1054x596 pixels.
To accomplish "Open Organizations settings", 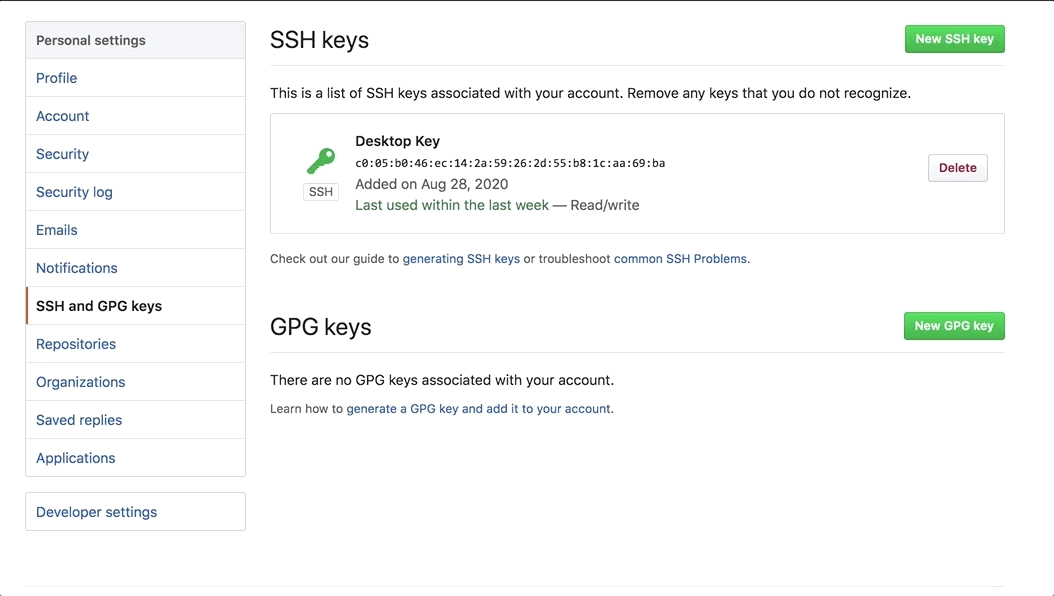I will tap(81, 382).
